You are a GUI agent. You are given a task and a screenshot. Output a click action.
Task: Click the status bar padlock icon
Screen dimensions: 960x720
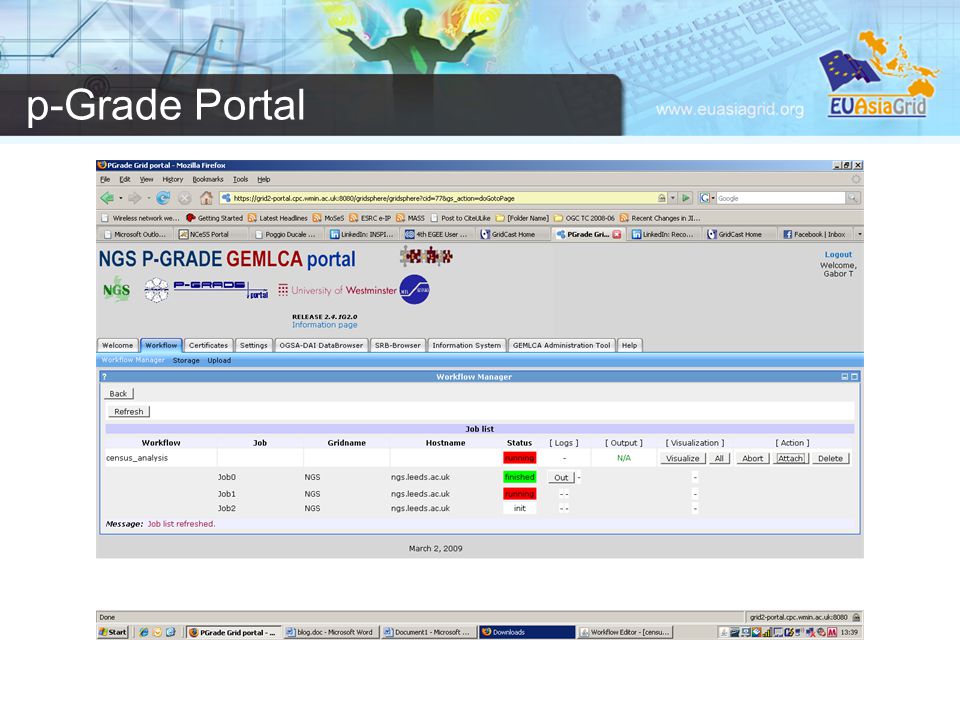click(x=856, y=617)
